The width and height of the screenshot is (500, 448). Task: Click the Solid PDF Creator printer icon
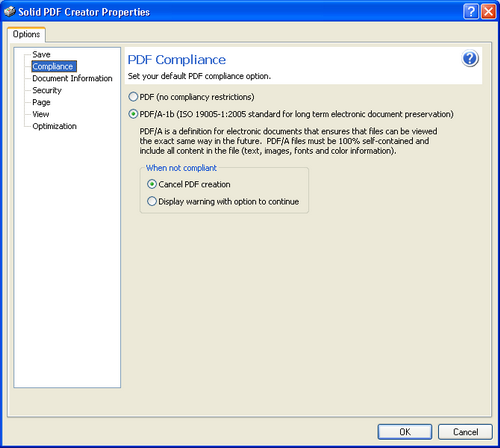[x=10, y=12]
